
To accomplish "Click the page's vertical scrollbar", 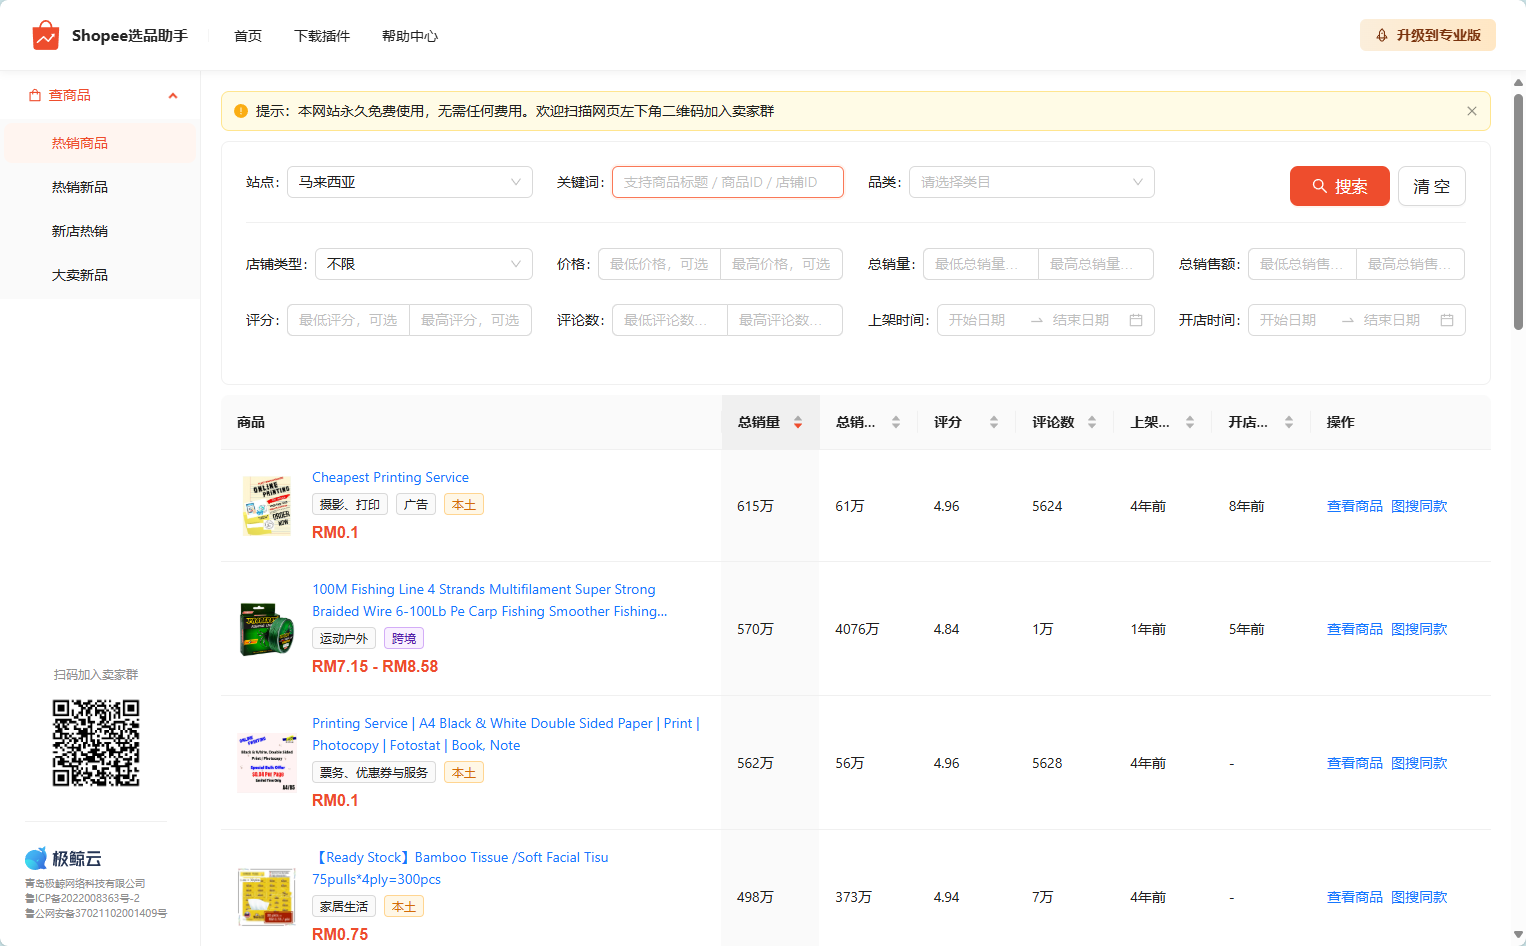I will [1518, 212].
